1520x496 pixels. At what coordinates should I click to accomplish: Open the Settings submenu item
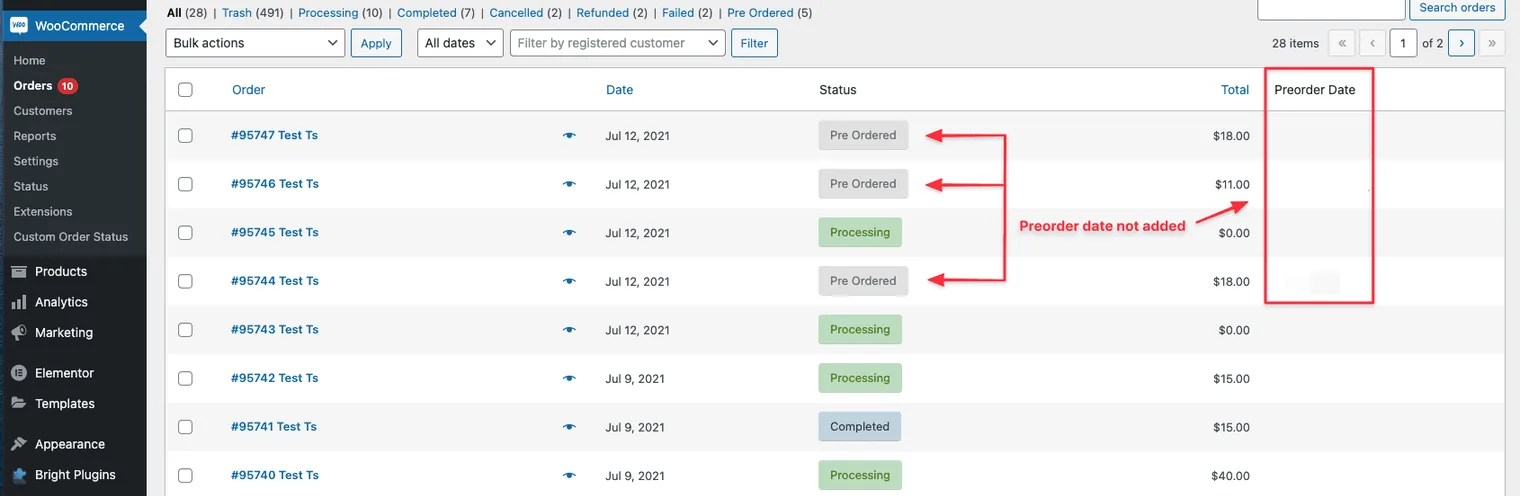tap(36, 161)
